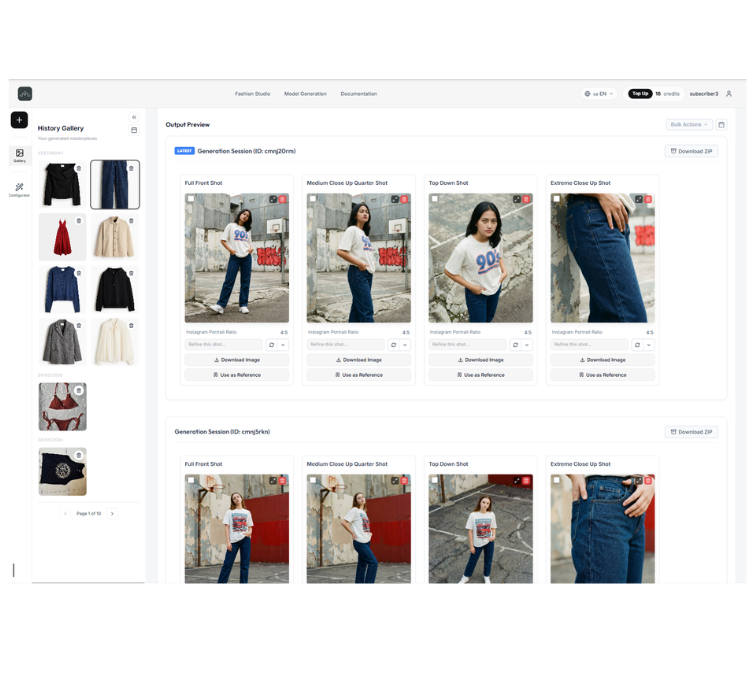Open the EN language selector
The height and width of the screenshot is (674, 752).
[599, 94]
